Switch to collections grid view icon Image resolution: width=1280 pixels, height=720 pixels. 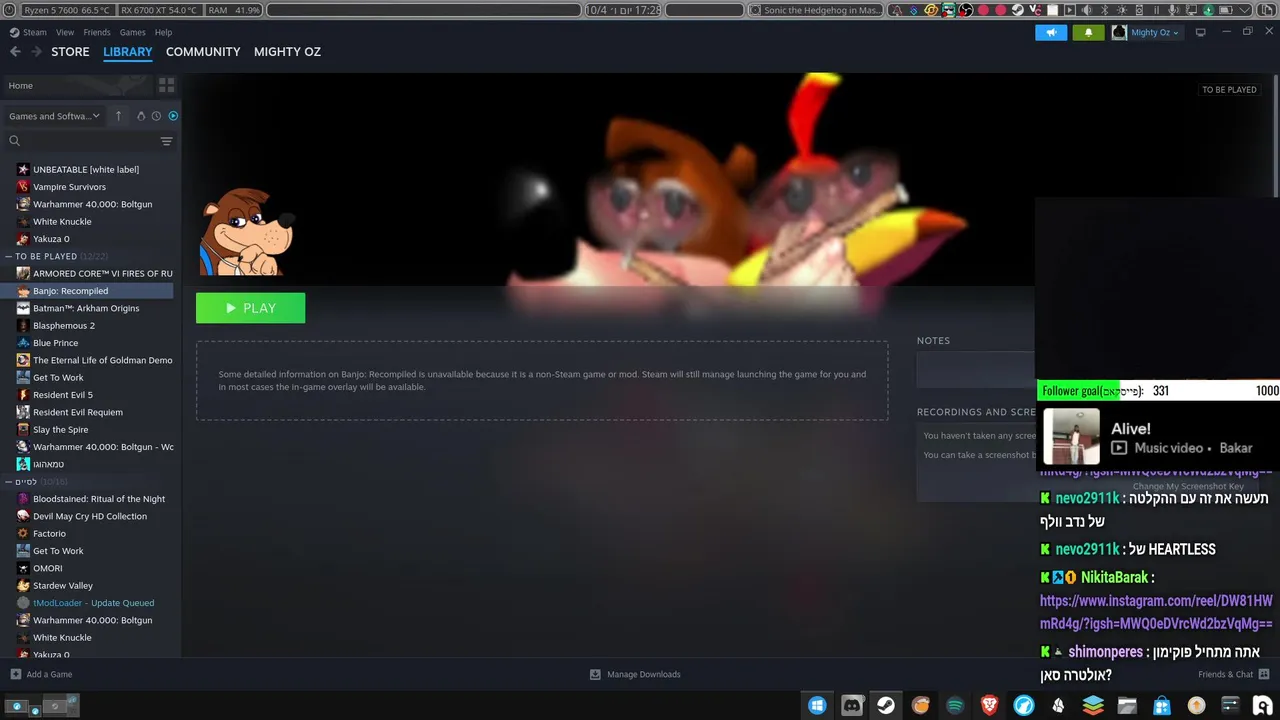coord(166,85)
